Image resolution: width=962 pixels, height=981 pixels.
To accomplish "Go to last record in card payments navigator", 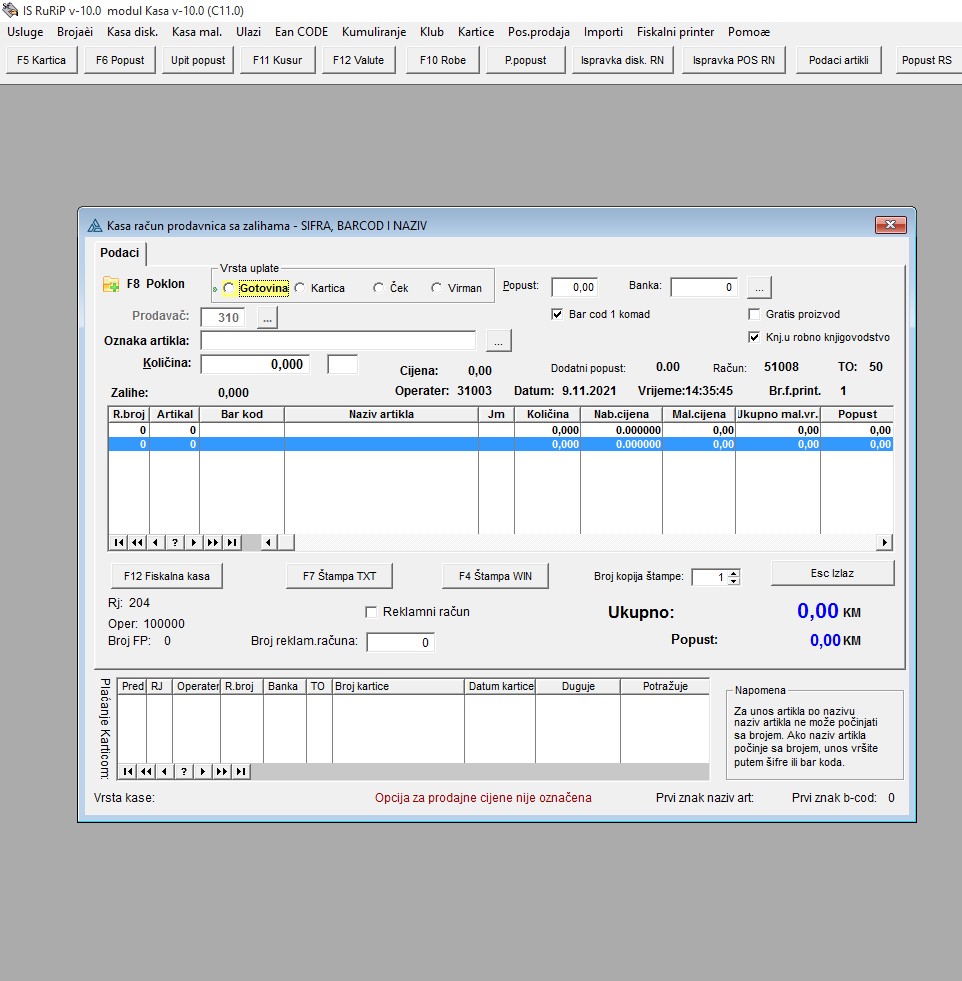I will [239, 771].
